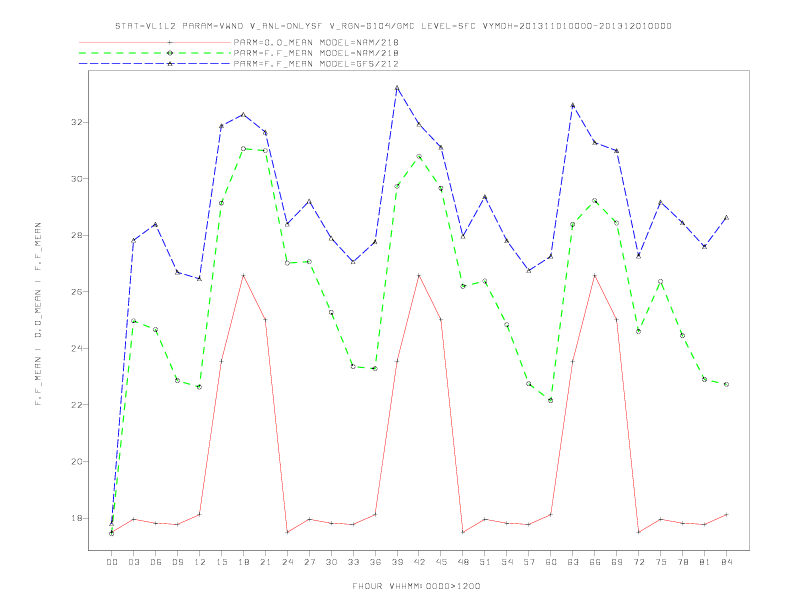Click x-axis tick label 54

pyautogui.click(x=507, y=562)
